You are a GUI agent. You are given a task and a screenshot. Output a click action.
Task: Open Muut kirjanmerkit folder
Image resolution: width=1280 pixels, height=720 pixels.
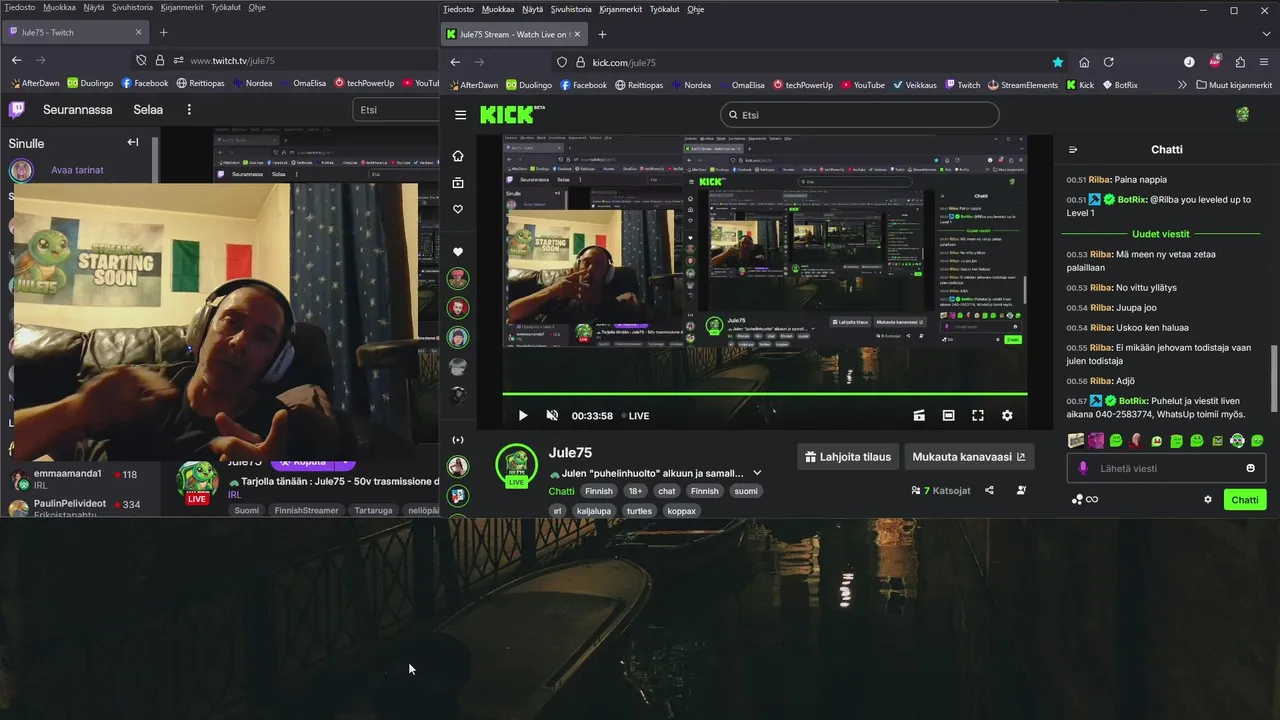coord(1234,85)
